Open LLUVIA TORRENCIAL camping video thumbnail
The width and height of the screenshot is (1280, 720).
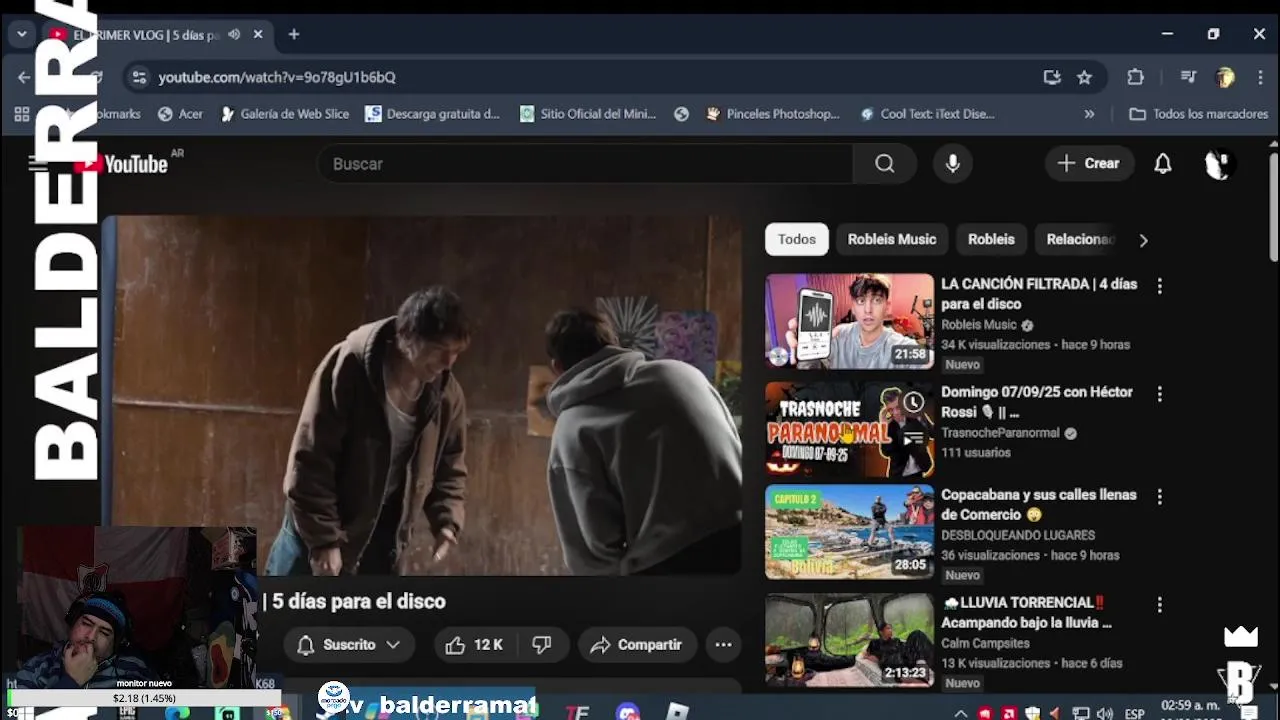849,640
